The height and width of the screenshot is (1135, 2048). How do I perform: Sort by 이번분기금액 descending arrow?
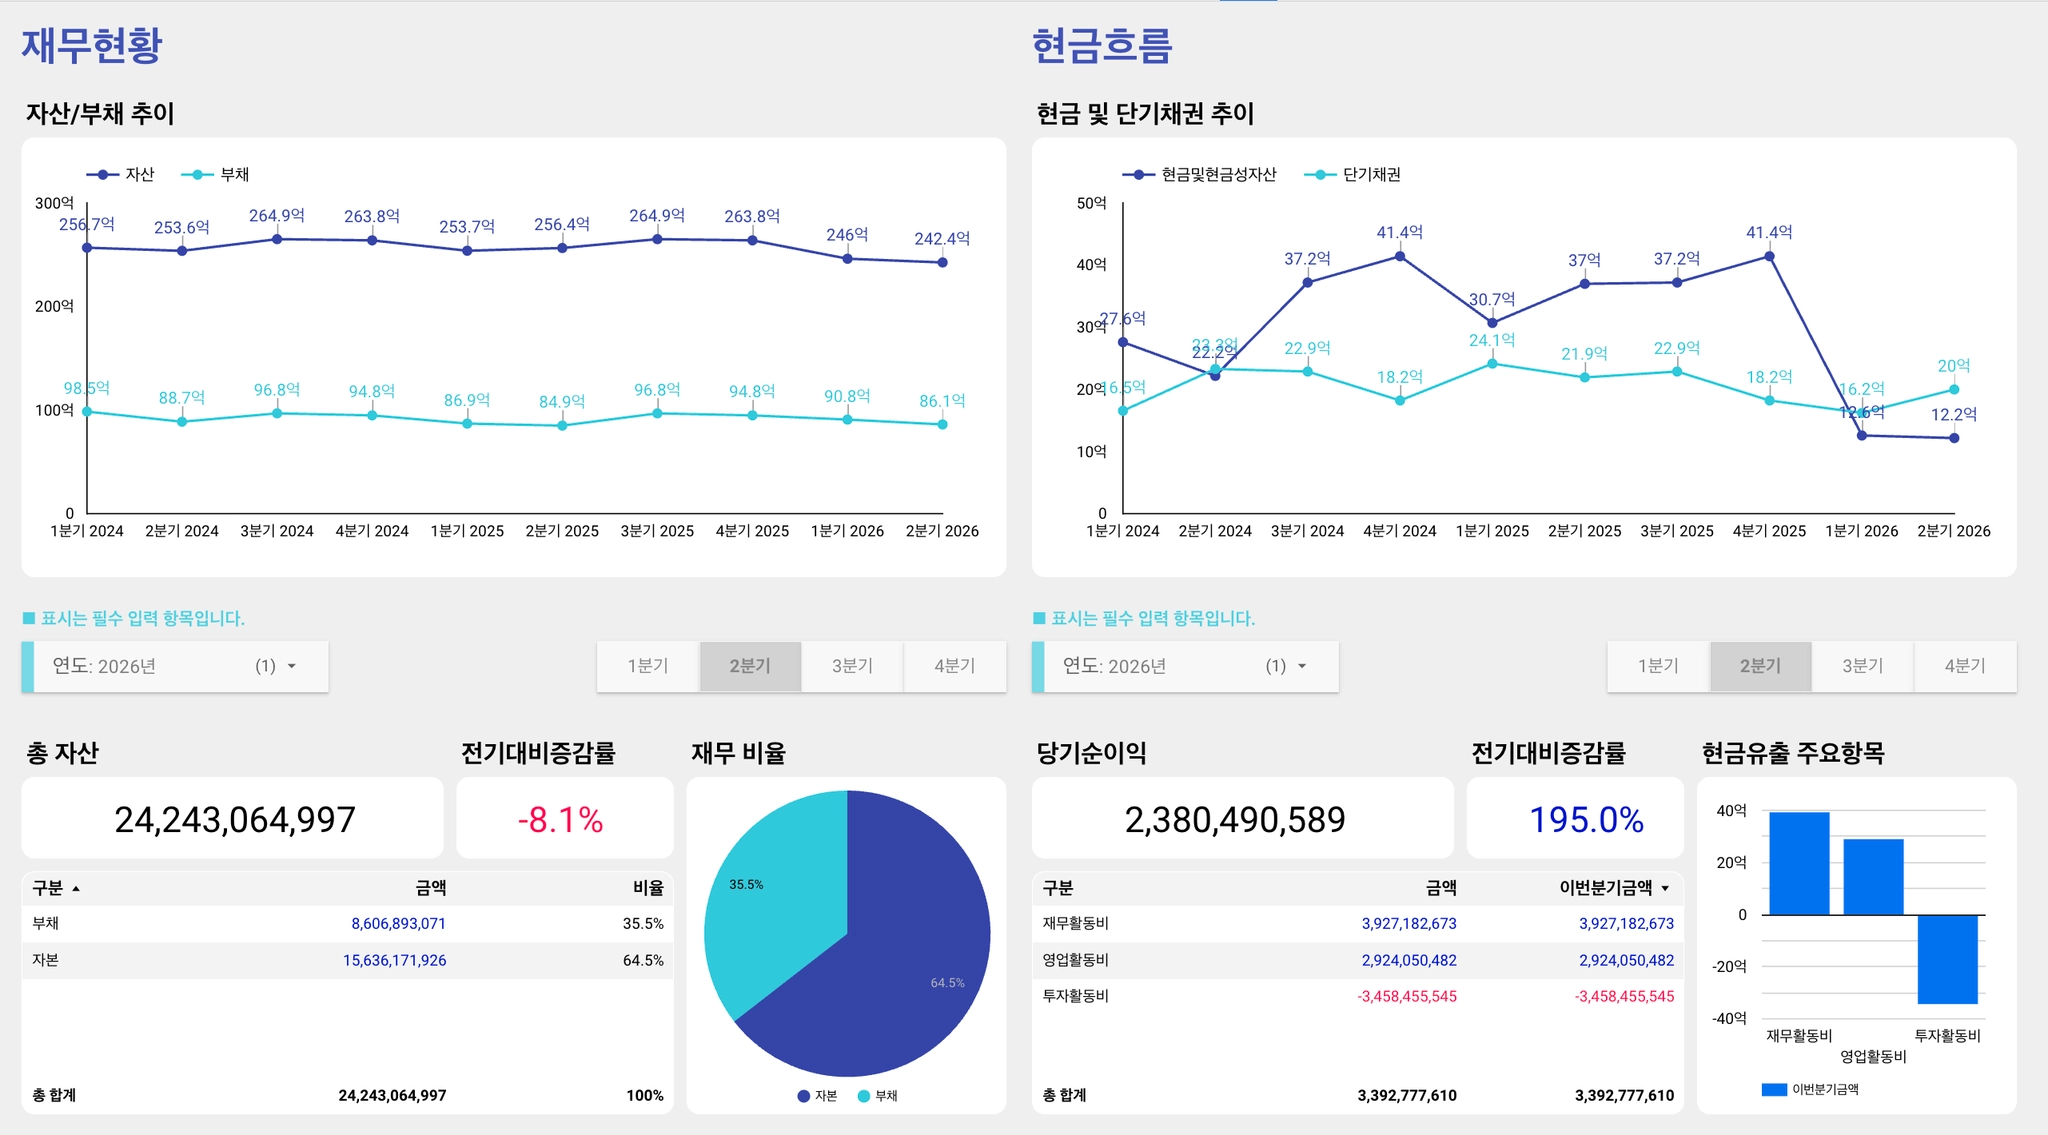1665,889
